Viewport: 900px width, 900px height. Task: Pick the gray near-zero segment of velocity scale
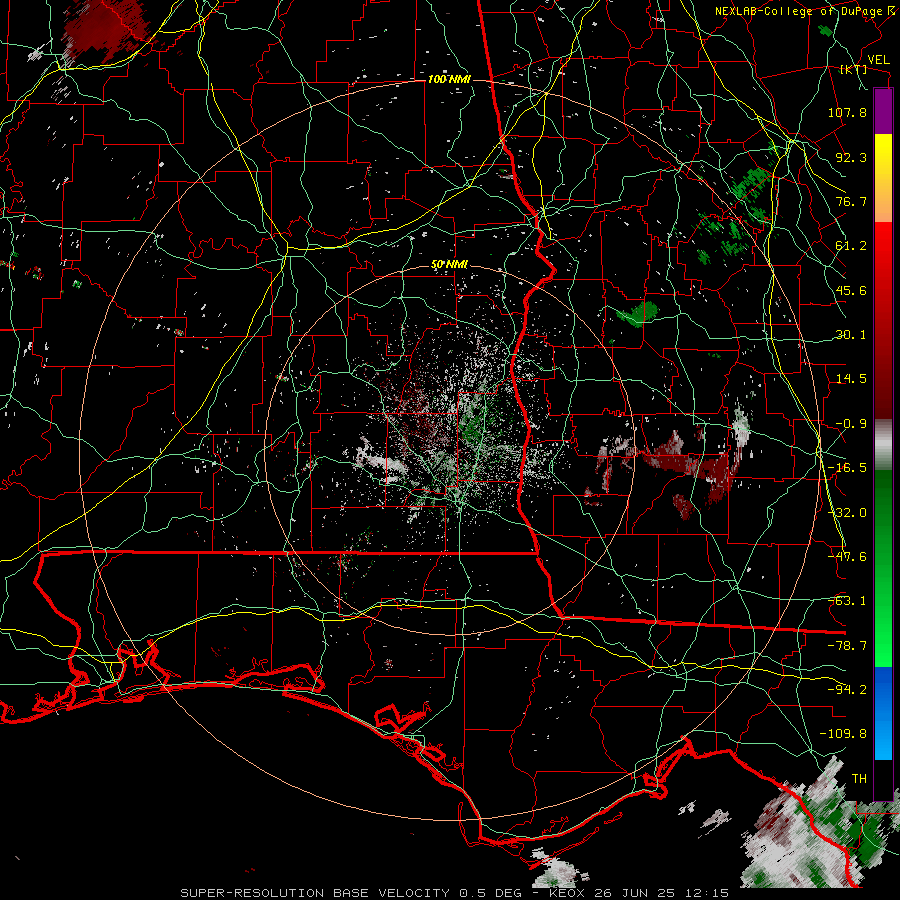tap(883, 445)
